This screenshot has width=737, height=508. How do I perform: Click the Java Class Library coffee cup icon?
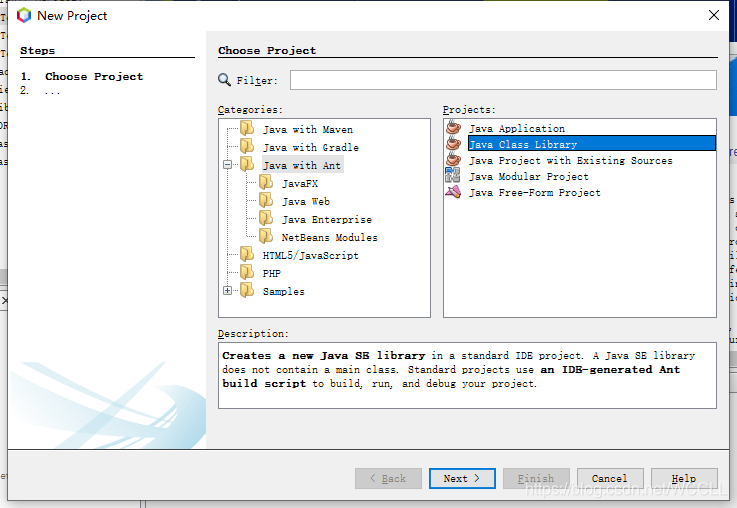pos(454,143)
